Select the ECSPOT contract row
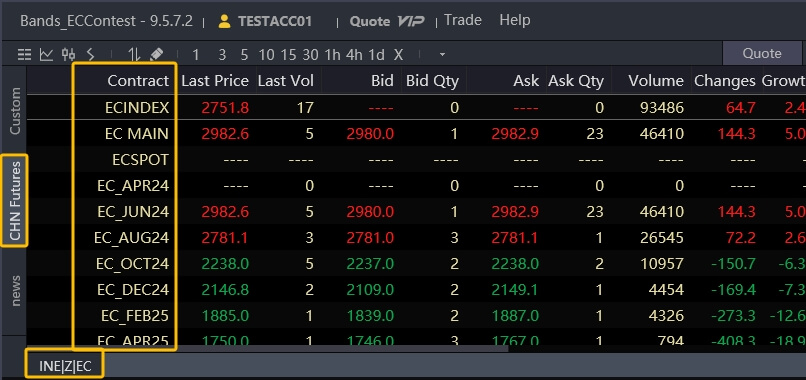Viewport: 806px width, 380px height. [x=416, y=160]
